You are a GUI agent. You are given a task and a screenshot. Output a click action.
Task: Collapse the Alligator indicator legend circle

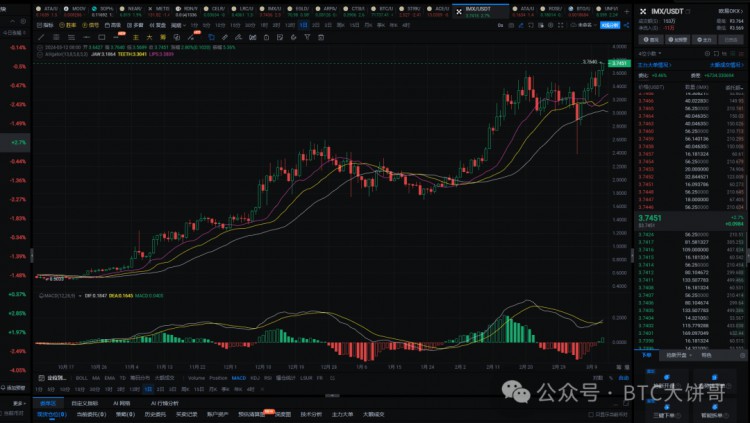point(41,54)
